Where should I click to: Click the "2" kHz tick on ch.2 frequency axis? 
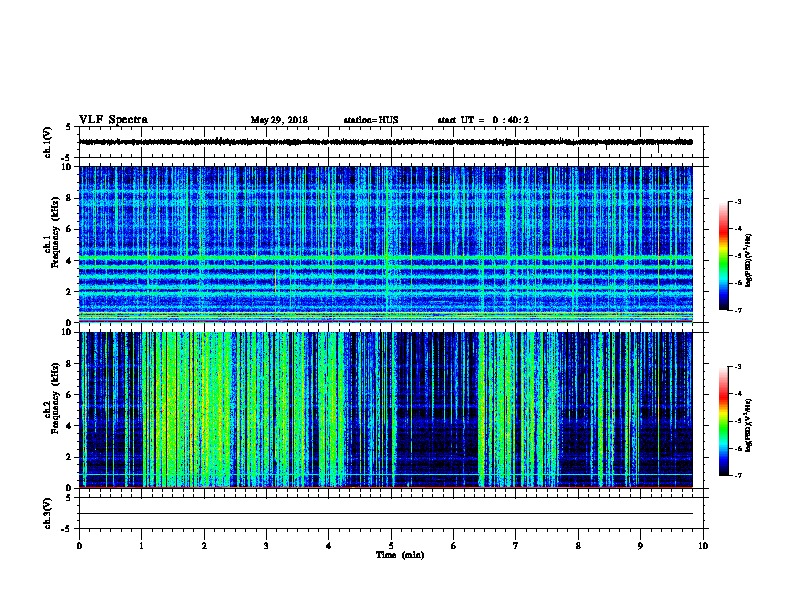click(70, 457)
